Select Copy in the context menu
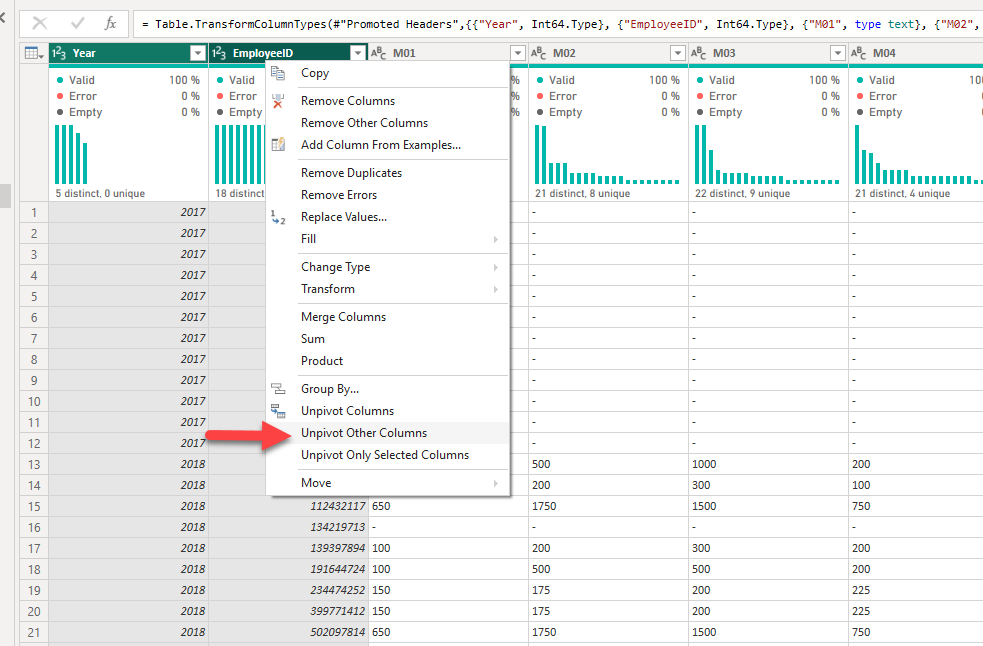 click(314, 73)
